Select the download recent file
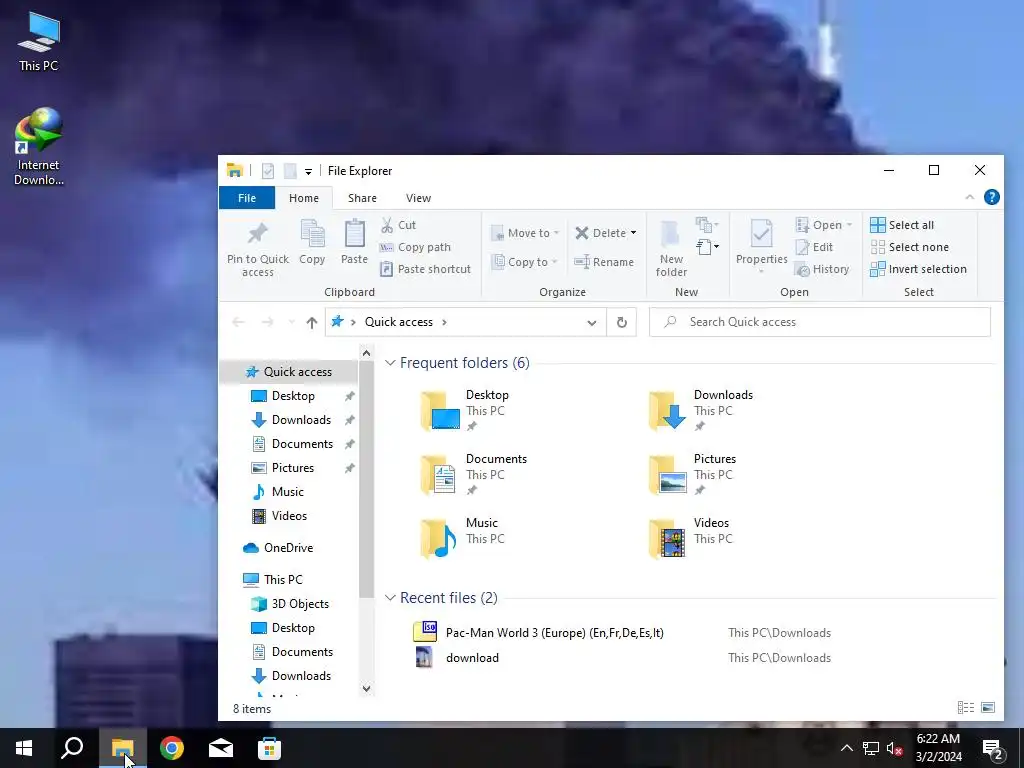This screenshot has width=1024, height=768. 457,658
